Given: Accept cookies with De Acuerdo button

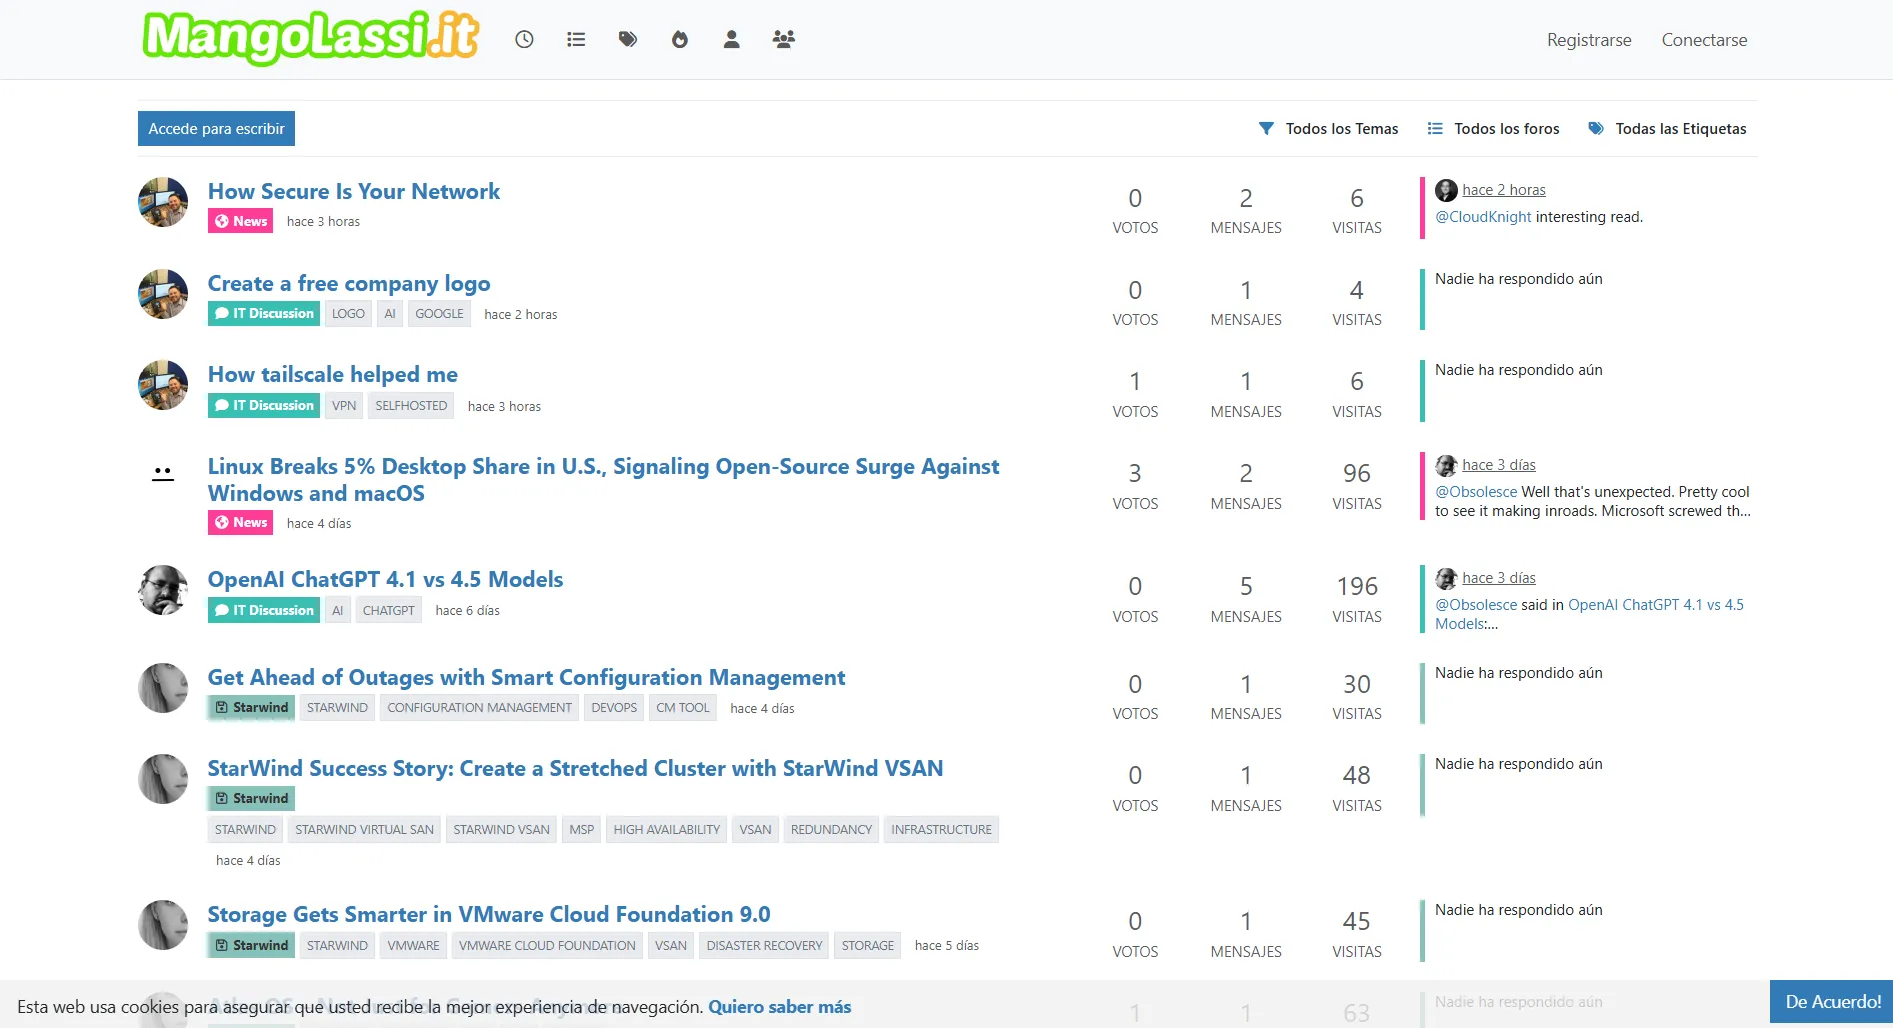Looking at the screenshot, I should point(1832,1002).
